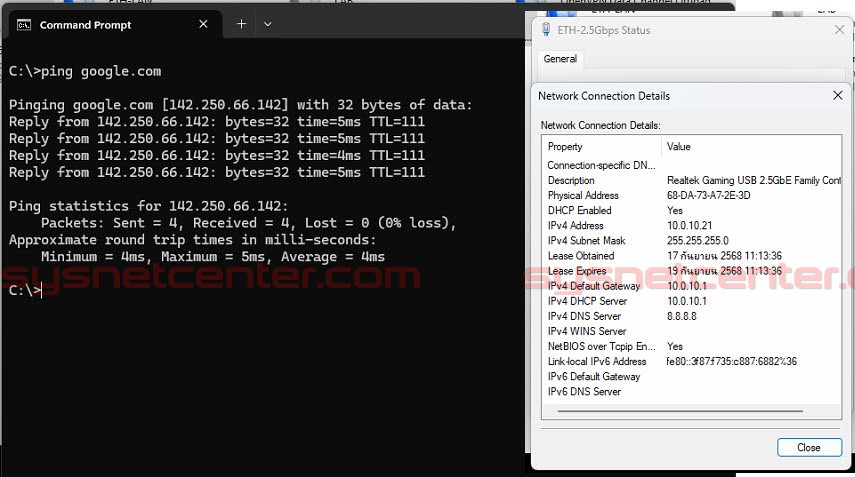Select the IPv4 DNS Server property
This screenshot has width=855, height=477.
click(x=584, y=316)
